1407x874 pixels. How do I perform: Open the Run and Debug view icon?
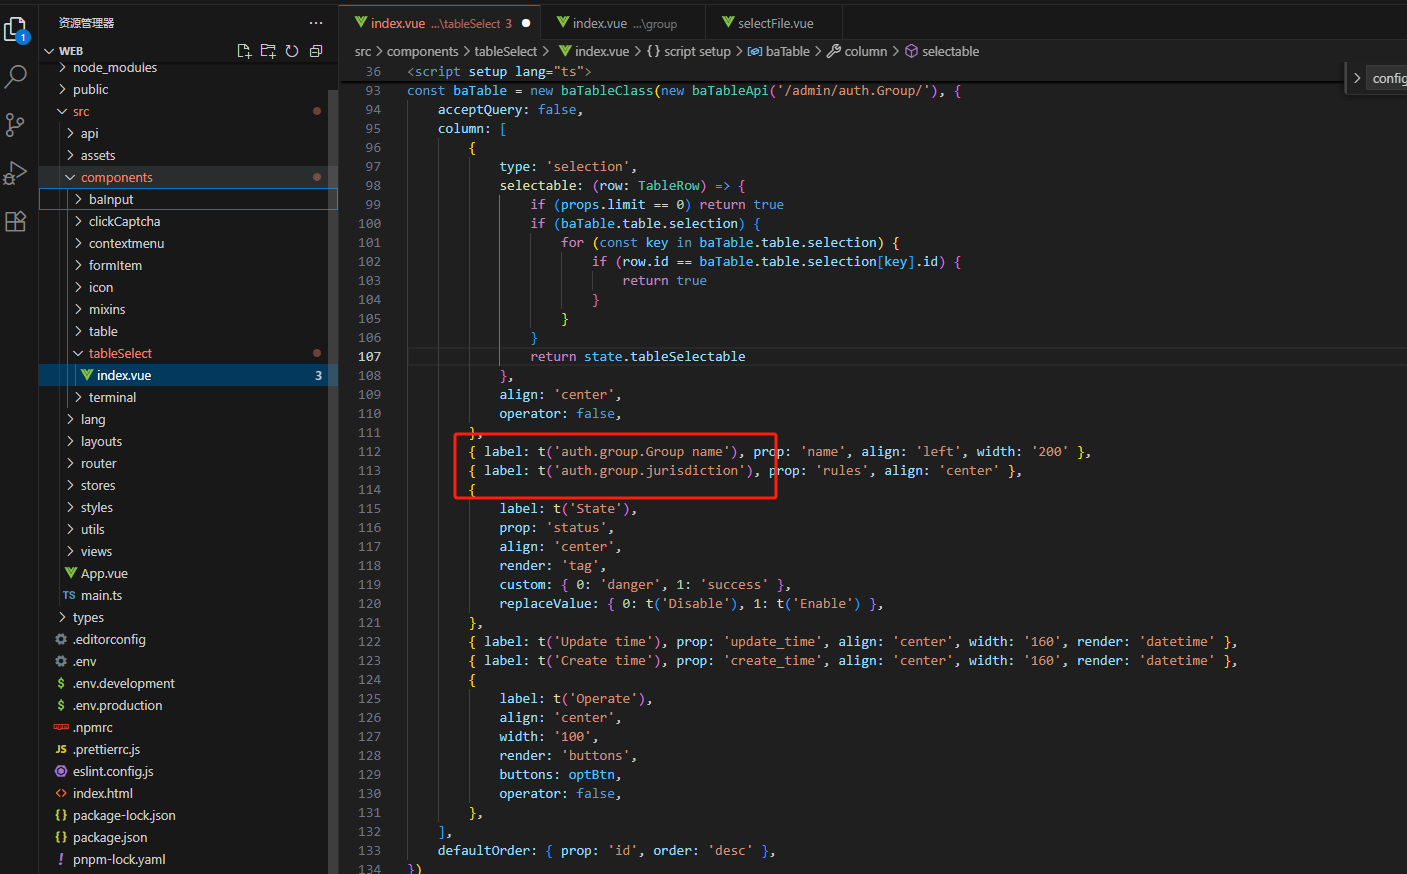15,173
